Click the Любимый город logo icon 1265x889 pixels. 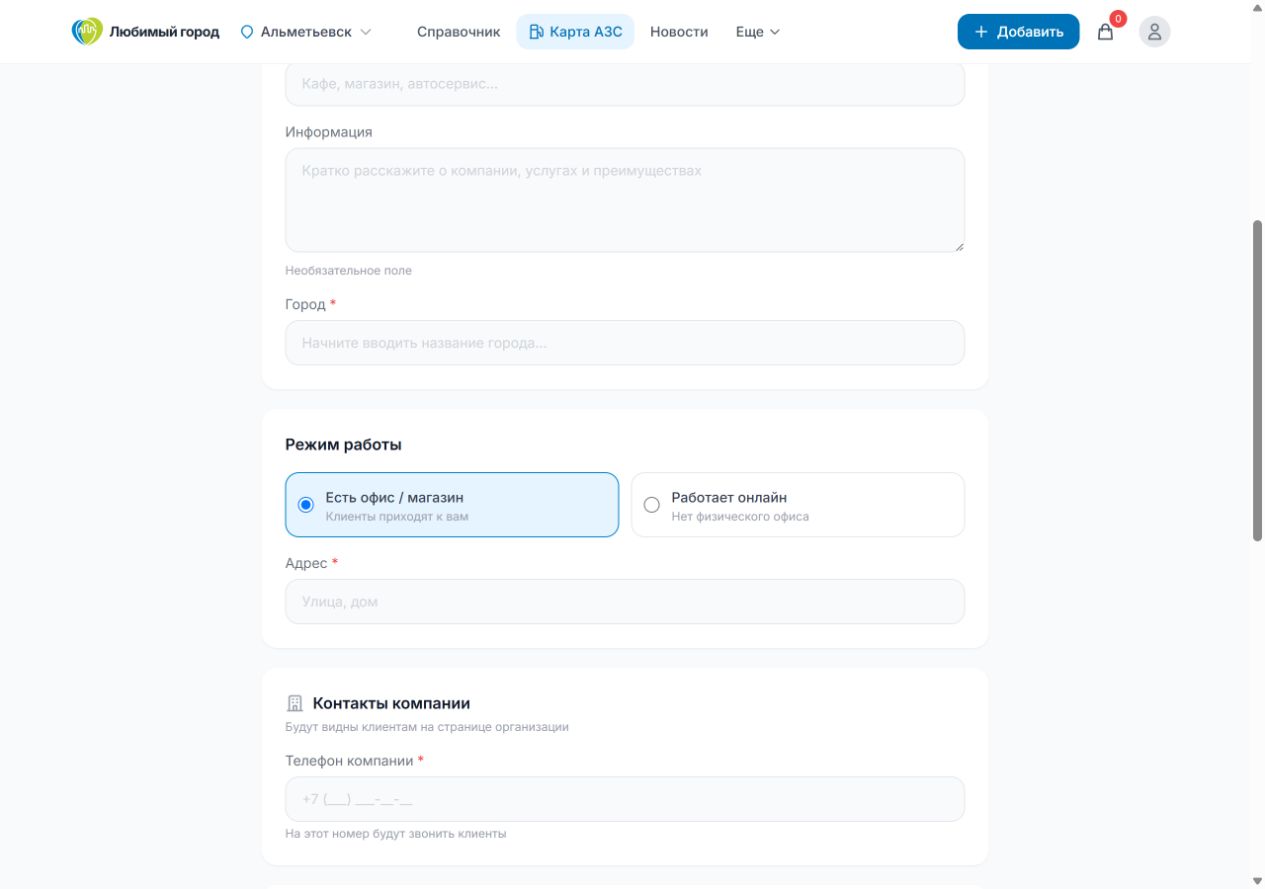pos(87,32)
